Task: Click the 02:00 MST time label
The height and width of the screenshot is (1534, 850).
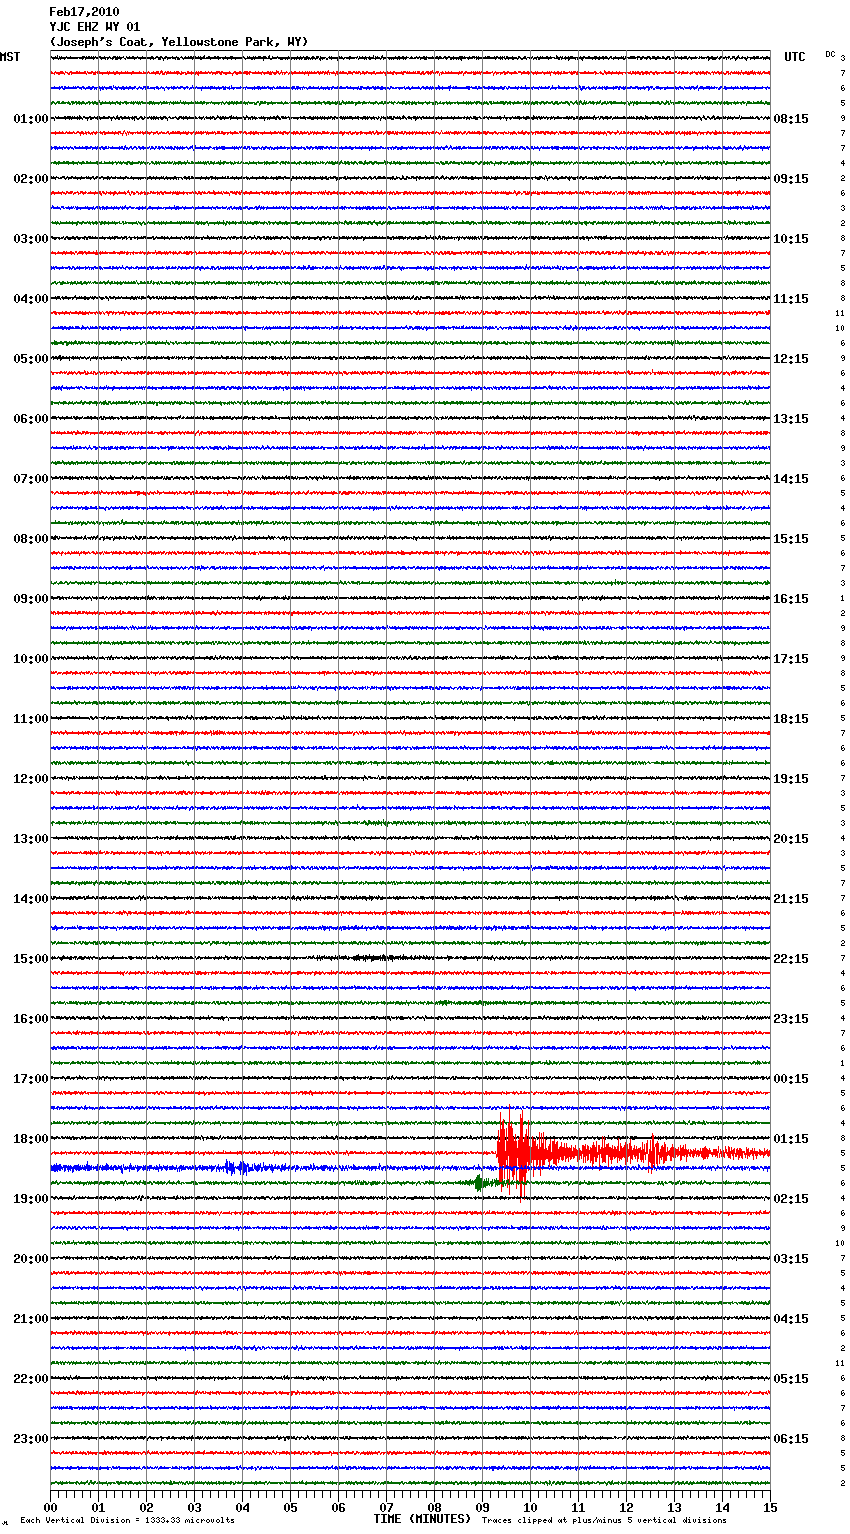Action: pyautogui.click(x=30, y=179)
